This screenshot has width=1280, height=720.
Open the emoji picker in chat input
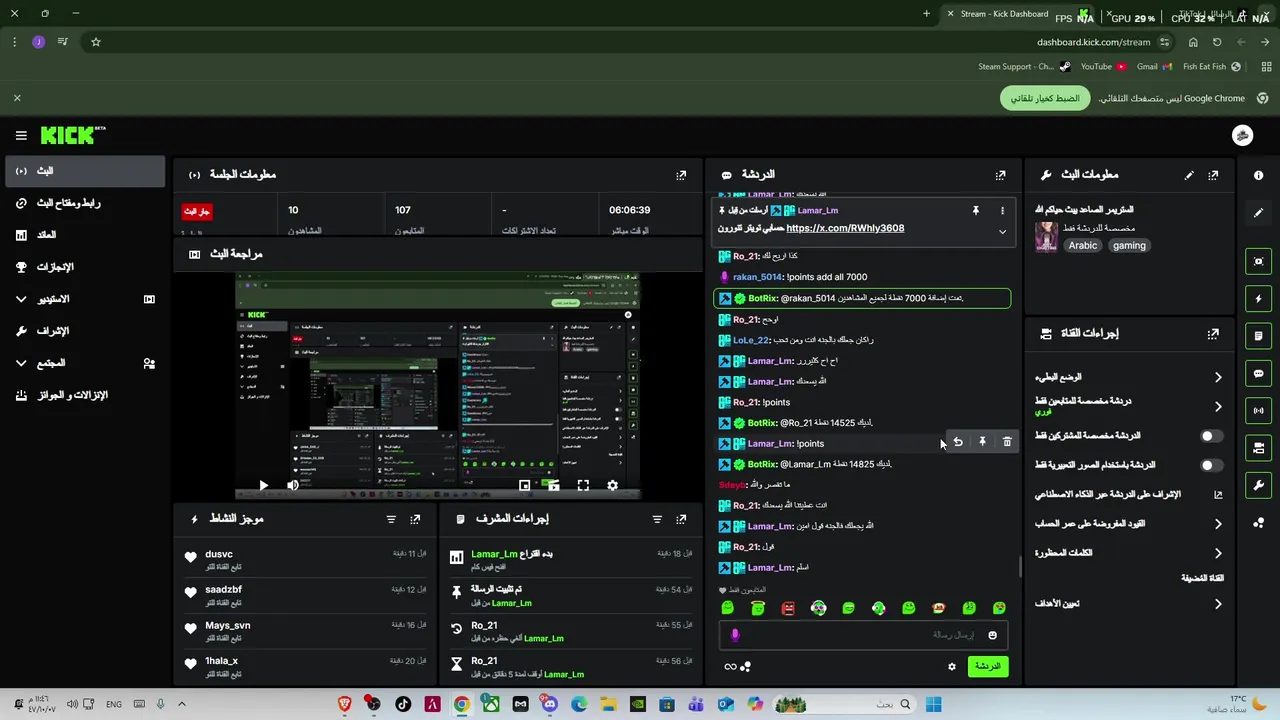(x=992, y=635)
